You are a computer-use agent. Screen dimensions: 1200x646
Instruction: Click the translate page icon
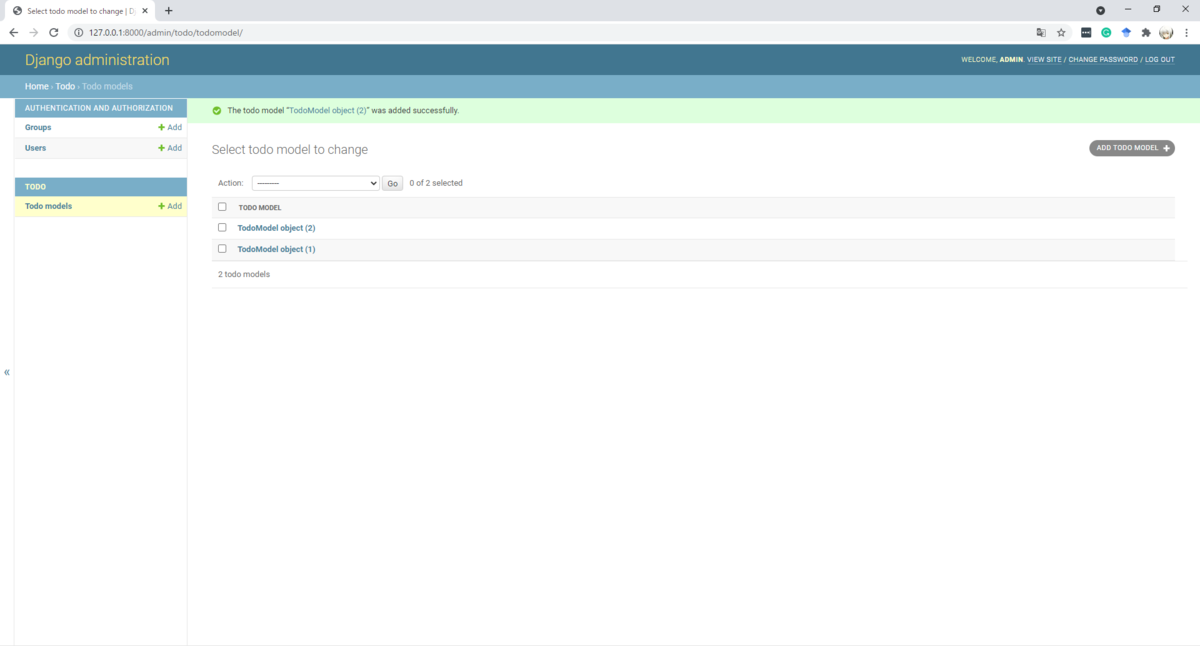point(1041,32)
